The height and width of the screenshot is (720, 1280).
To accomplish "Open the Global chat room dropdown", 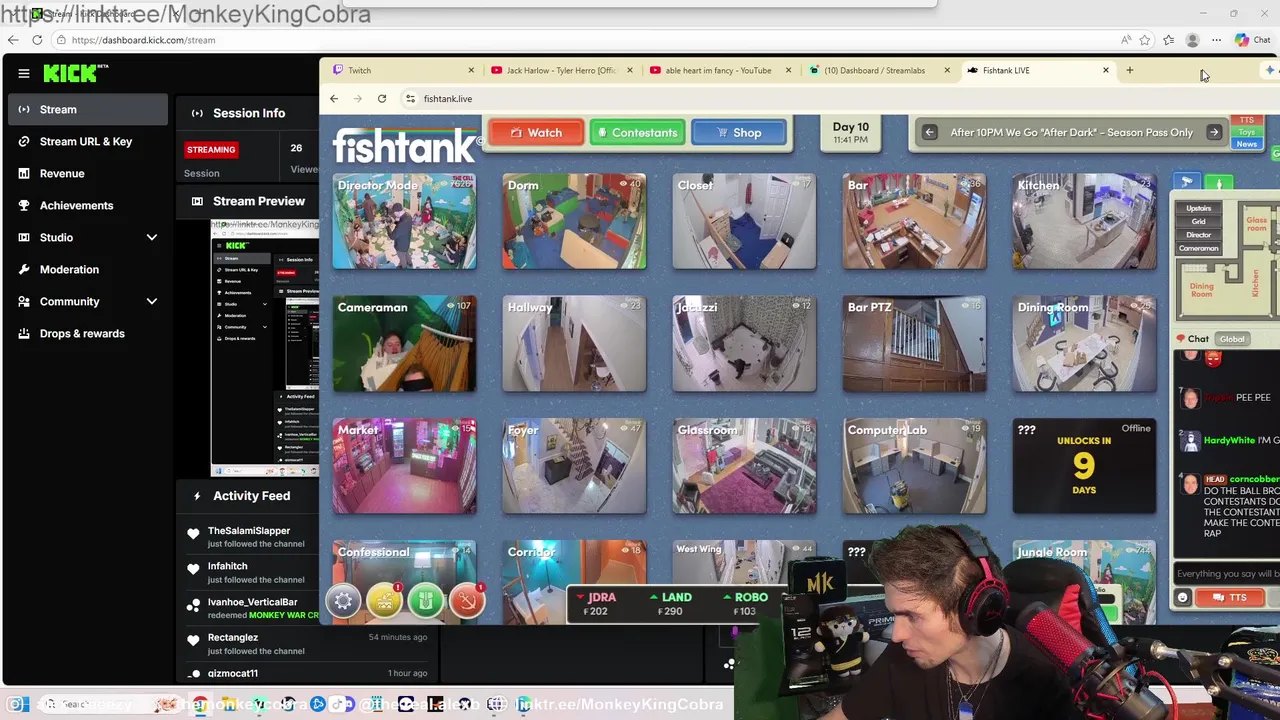I will point(1232,339).
